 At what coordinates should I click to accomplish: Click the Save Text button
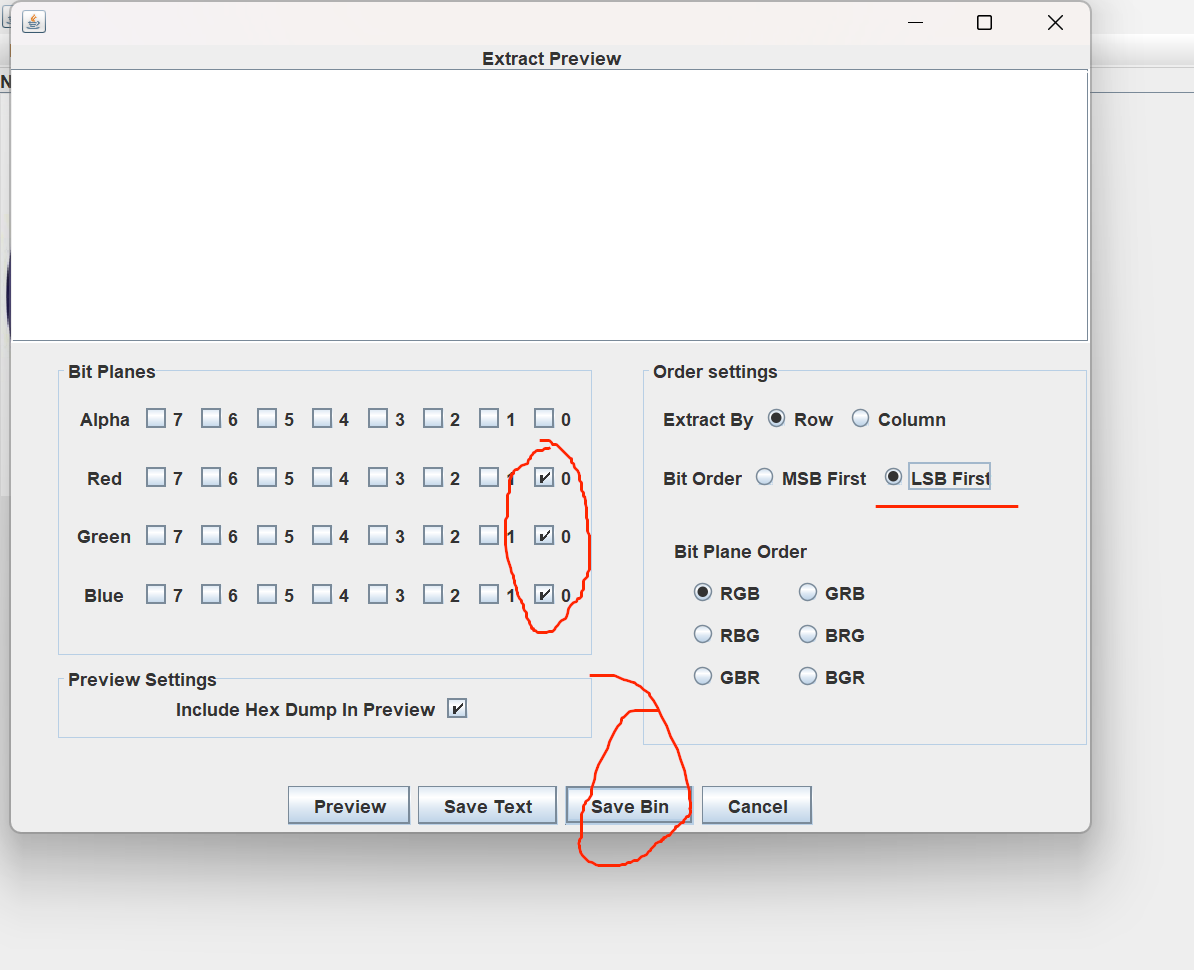[487, 806]
